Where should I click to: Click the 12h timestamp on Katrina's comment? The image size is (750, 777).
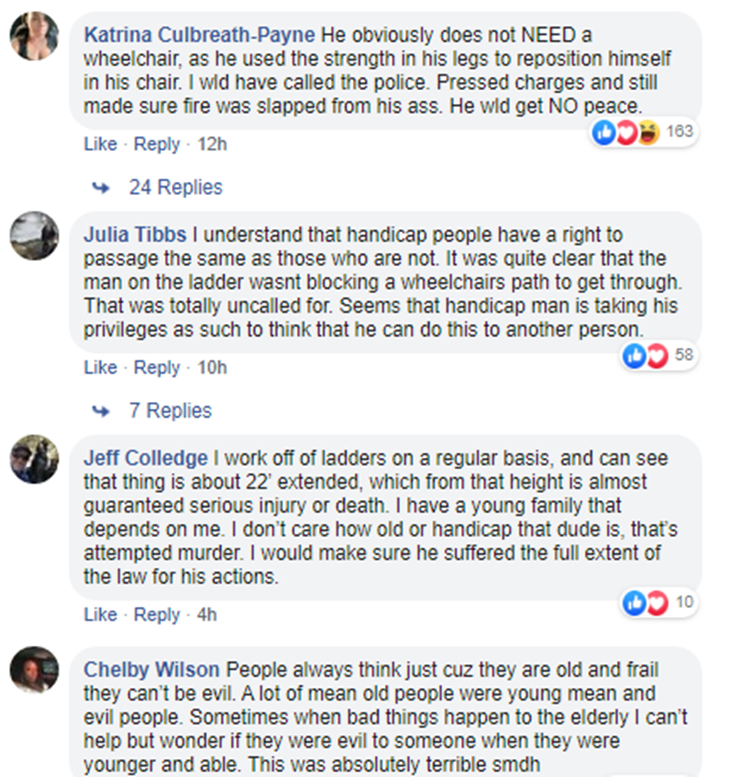[213, 144]
